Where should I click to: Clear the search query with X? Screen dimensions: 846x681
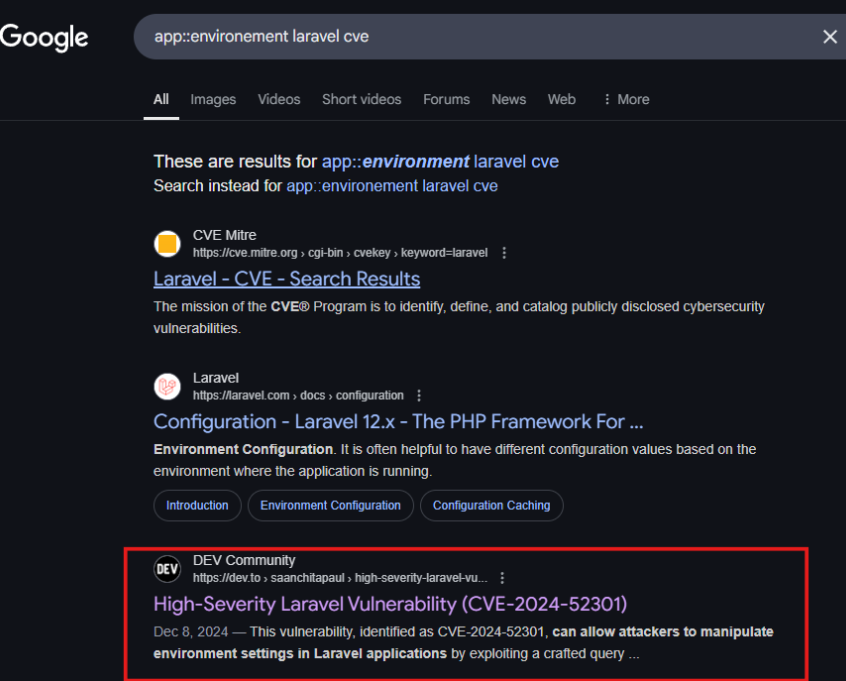coord(829,37)
